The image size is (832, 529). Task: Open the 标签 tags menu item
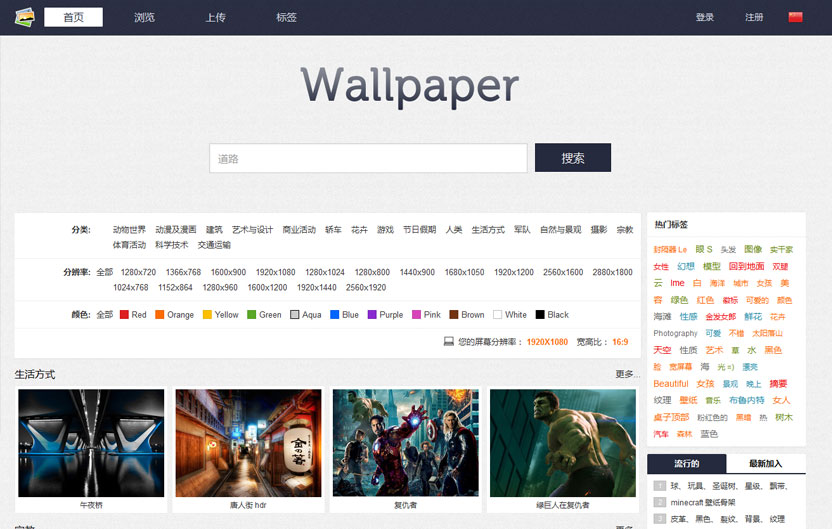(287, 18)
